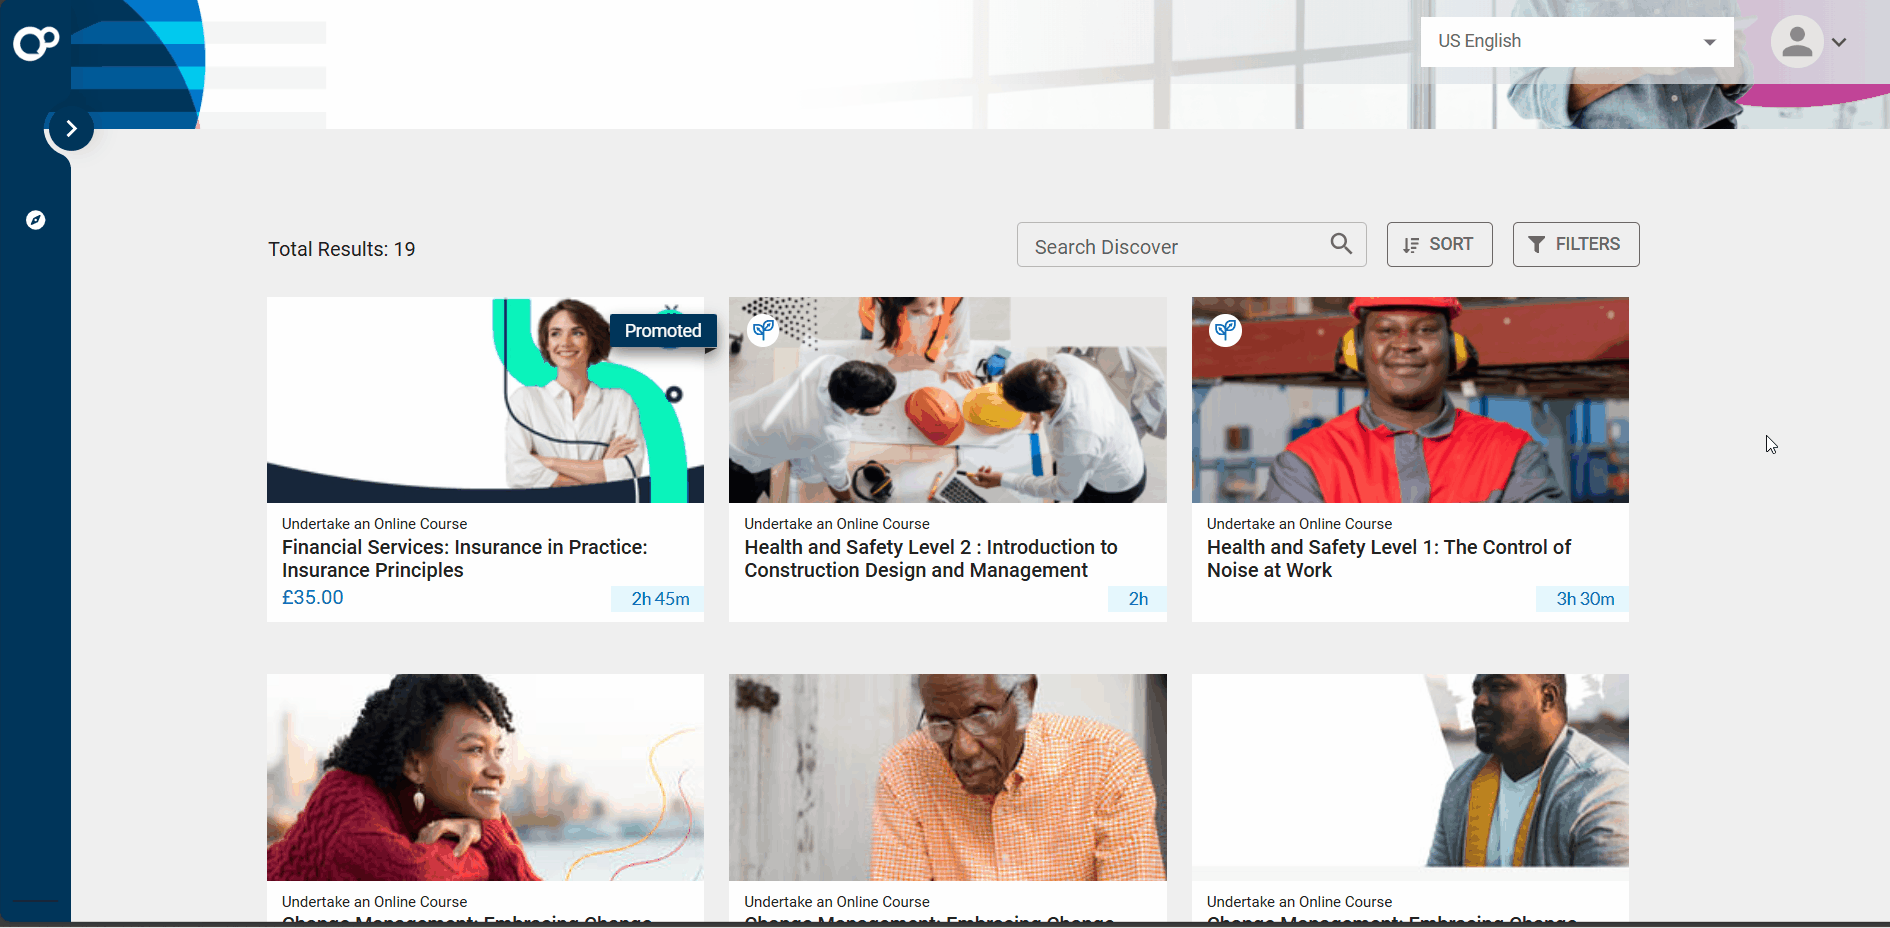Click the thumbnail of the elderly man in the orange shirt

coord(947,777)
